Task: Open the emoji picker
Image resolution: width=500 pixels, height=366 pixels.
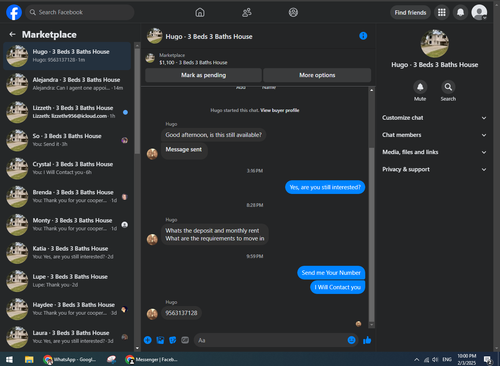Action: (351, 340)
